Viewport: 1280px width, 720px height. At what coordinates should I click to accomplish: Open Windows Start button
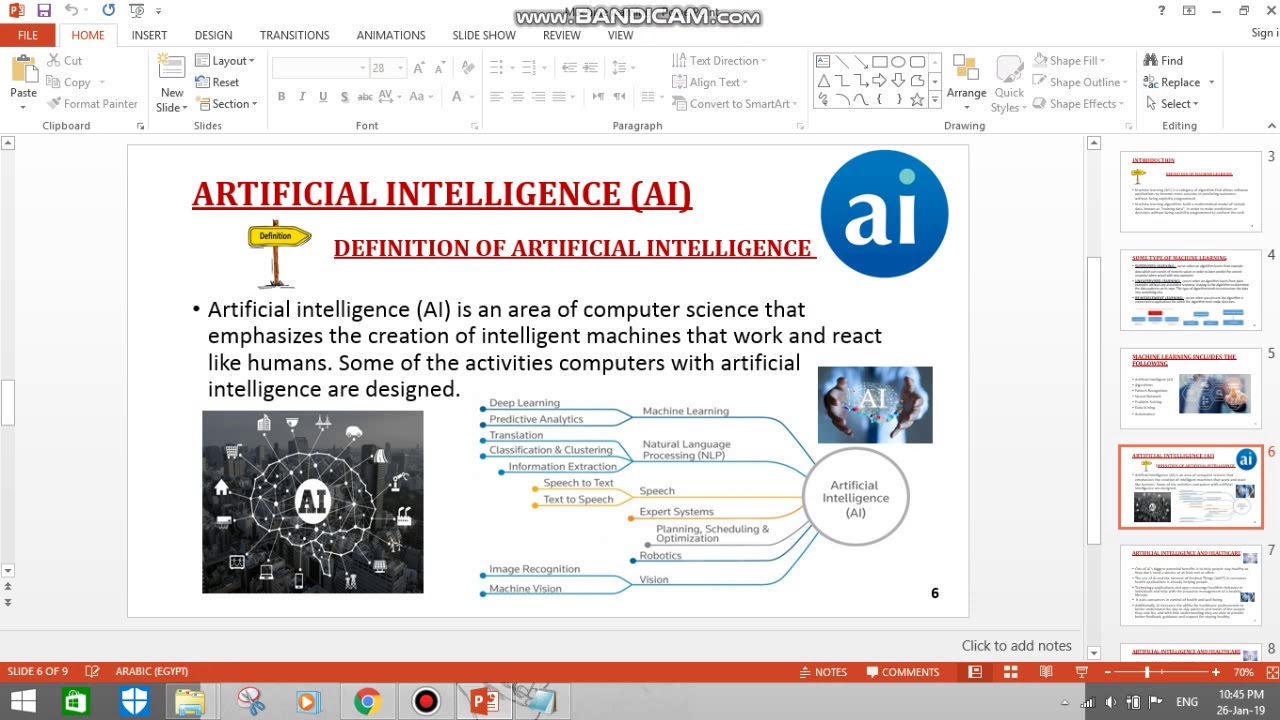[x=23, y=702]
